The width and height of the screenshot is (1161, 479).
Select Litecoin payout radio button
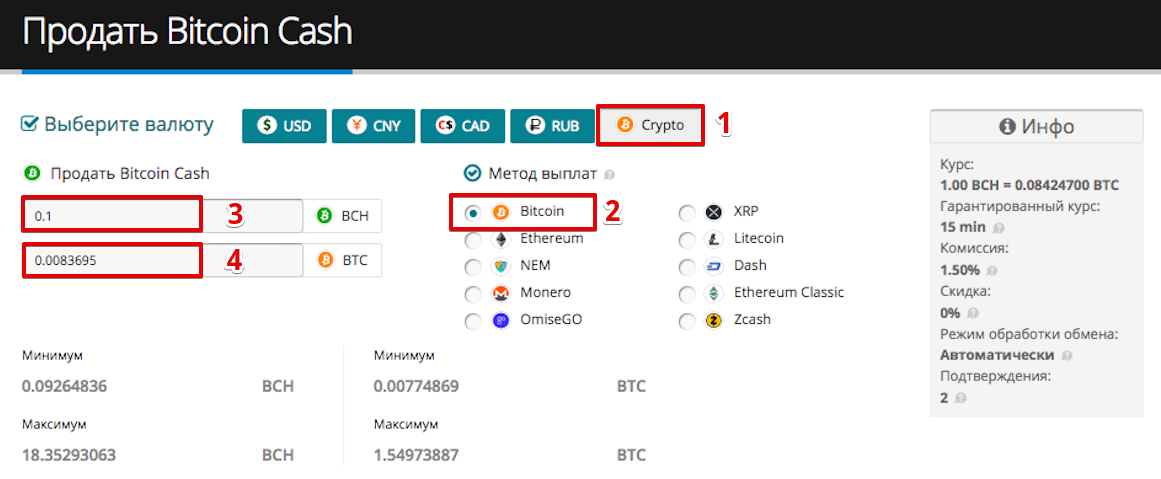[x=687, y=240]
